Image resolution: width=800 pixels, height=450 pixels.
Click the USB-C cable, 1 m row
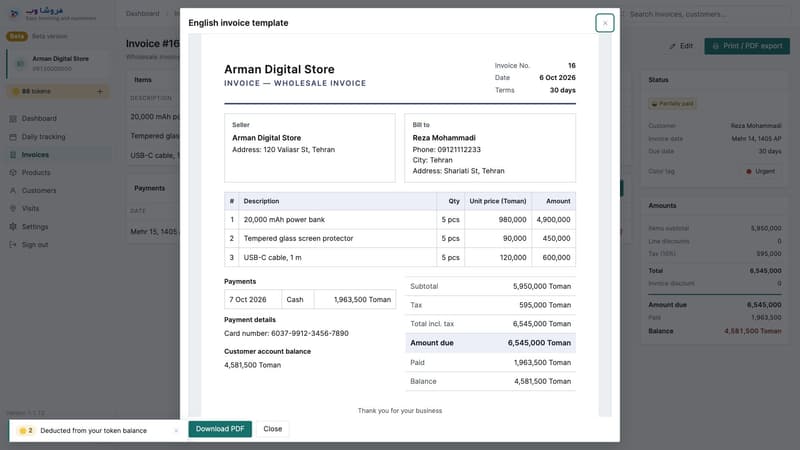coord(400,257)
